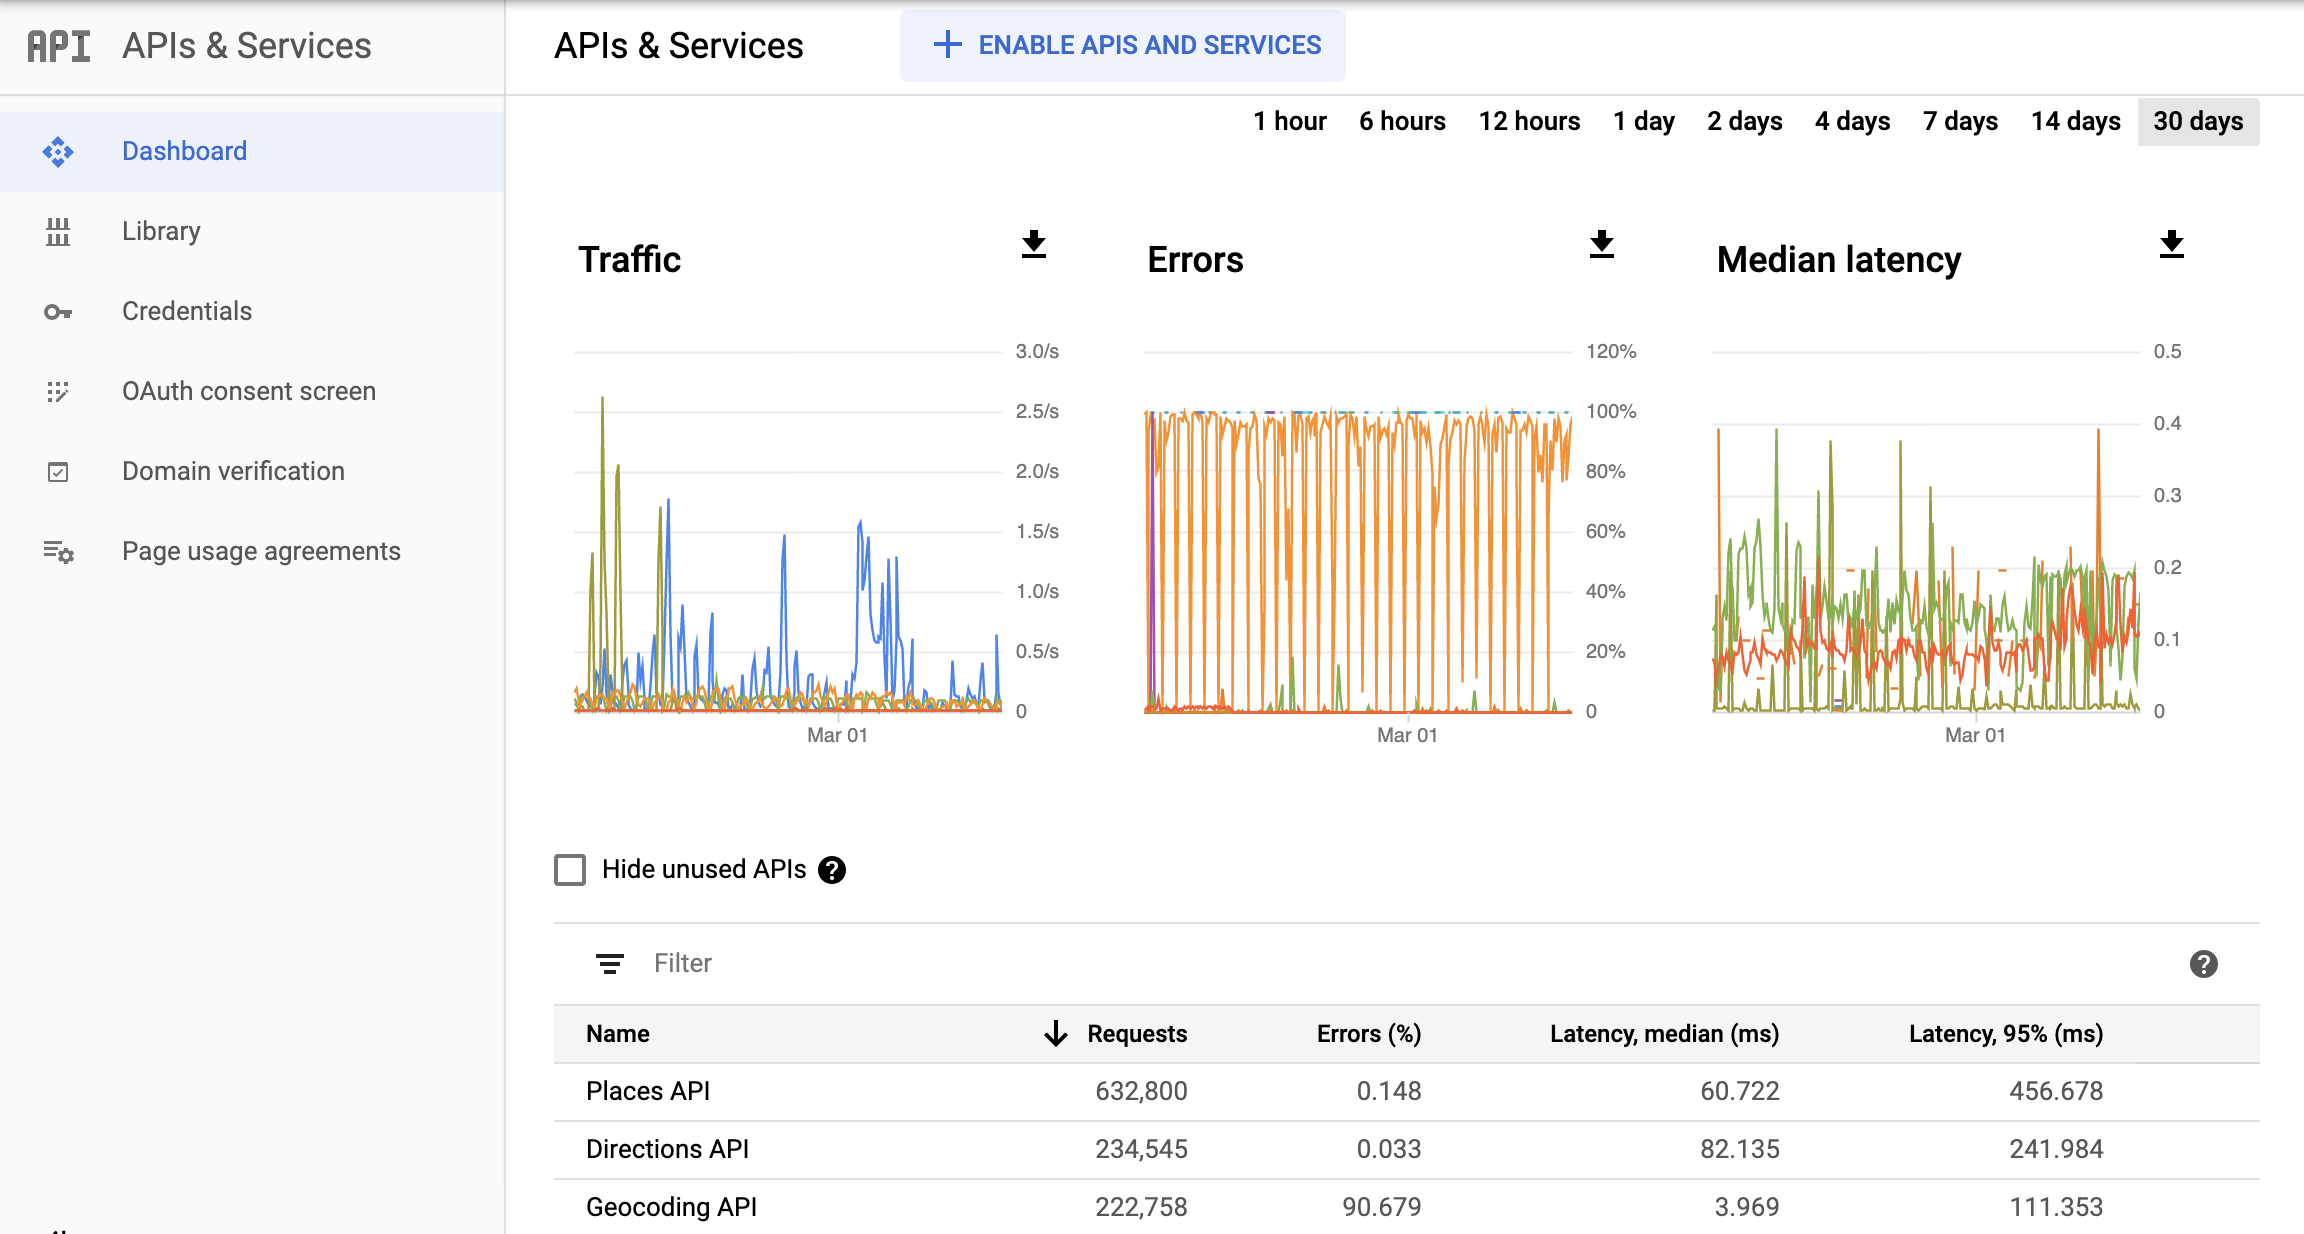Click the API icon in top left

(56, 46)
